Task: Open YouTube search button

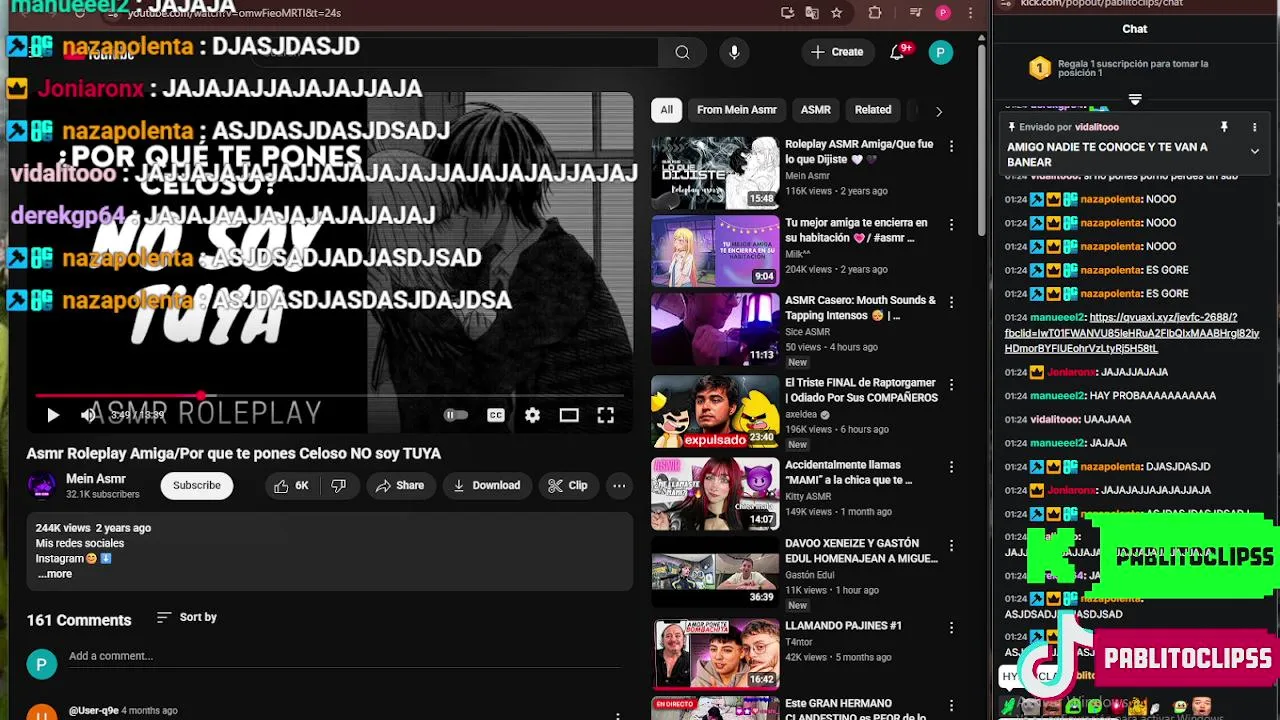Action: coord(682,52)
